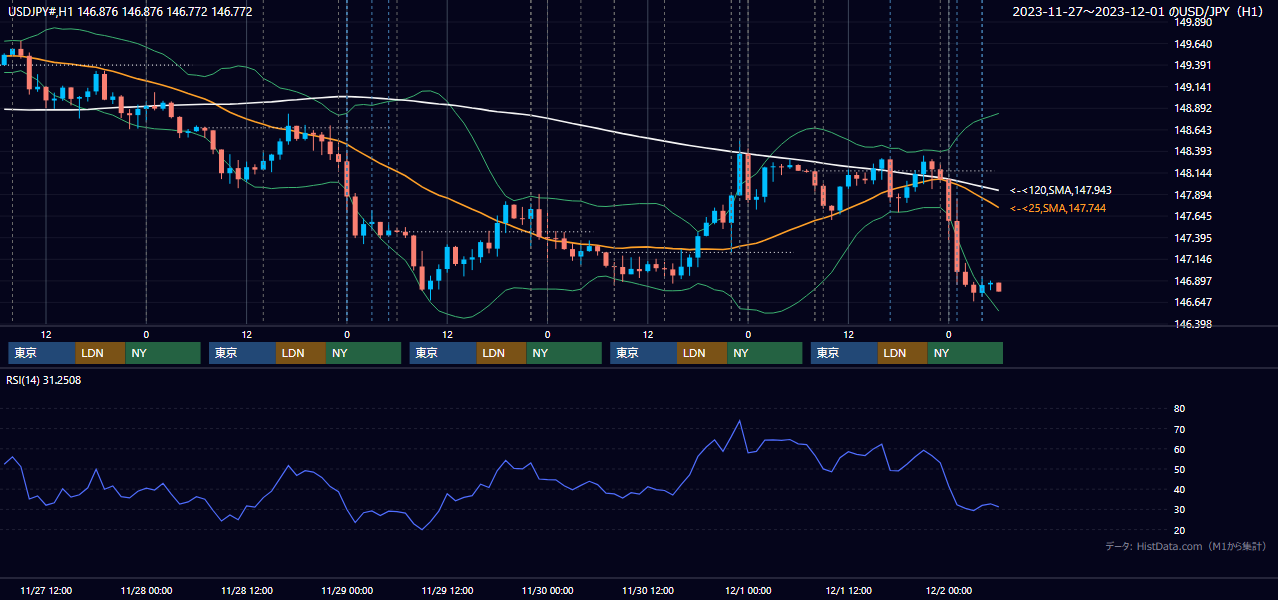Click price axis value 148.393

1193,152
